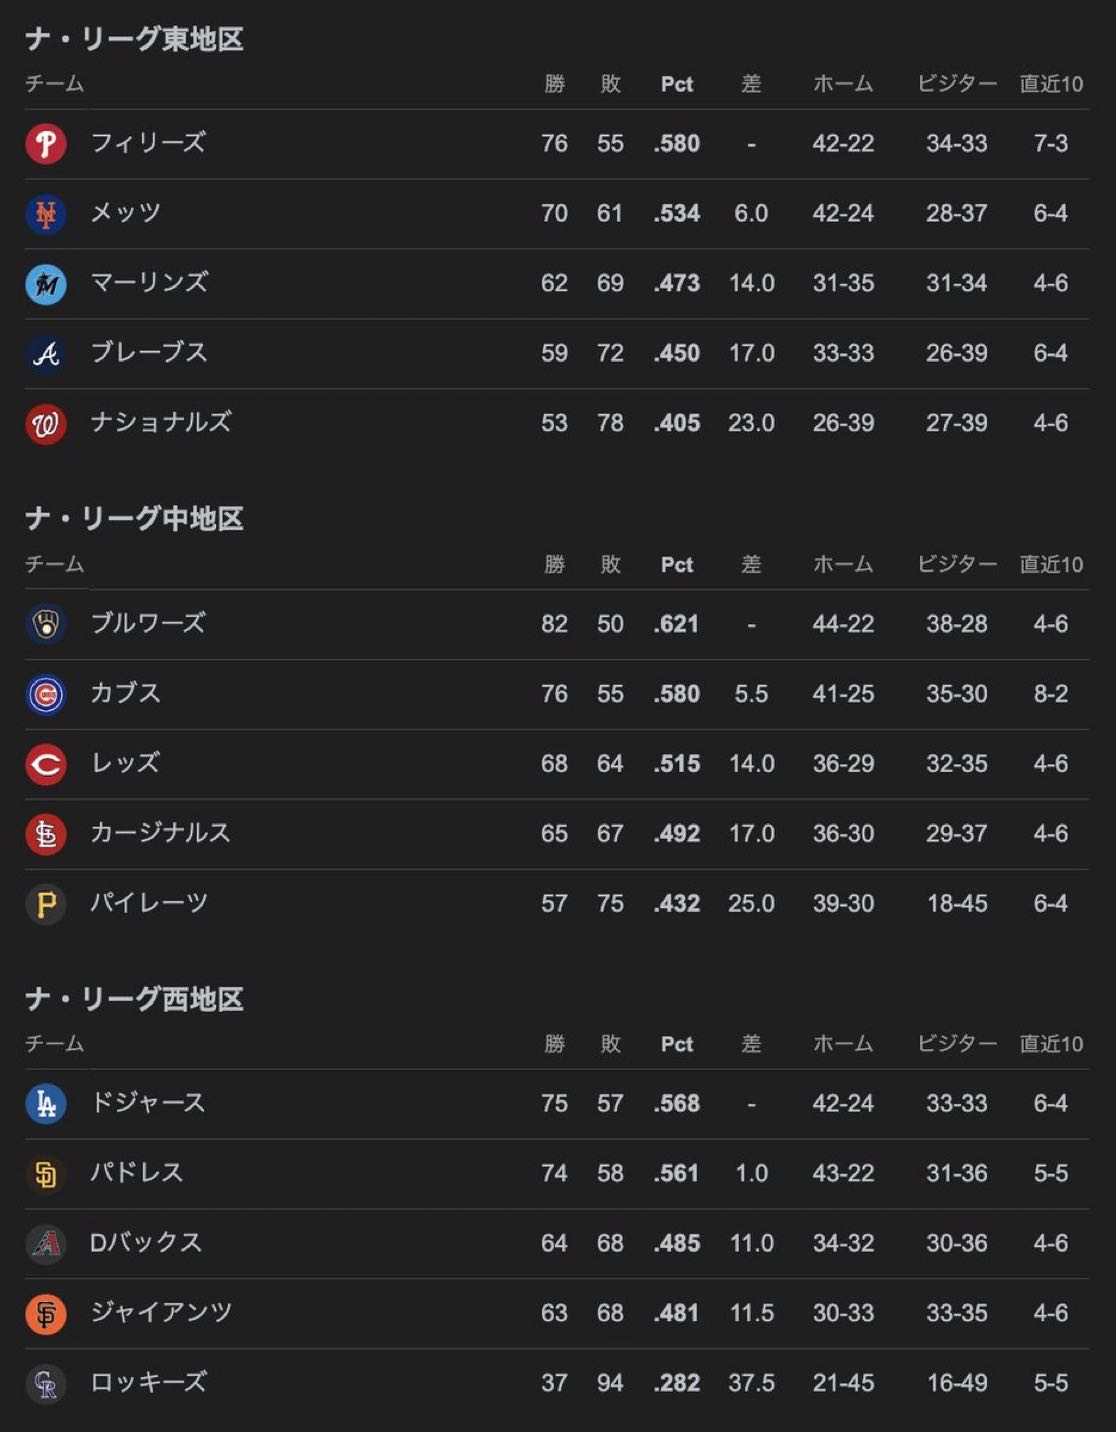Image resolution: width=1116 pixels, height=1432 pixels.
Task: Open the Dバックス team page
Action: tap(146, 1243)
